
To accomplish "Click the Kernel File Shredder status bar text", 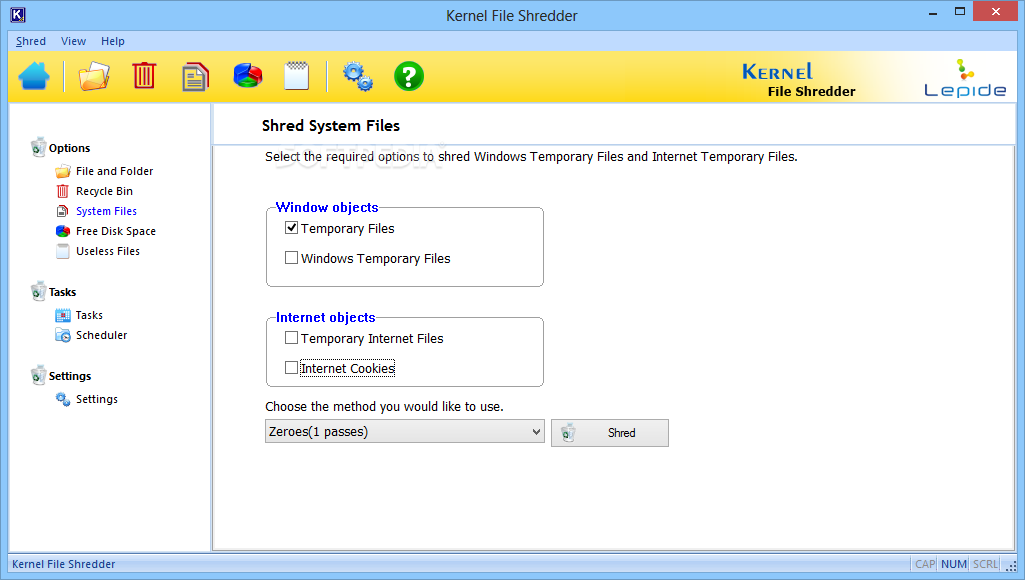I will [x=63, y=564].
